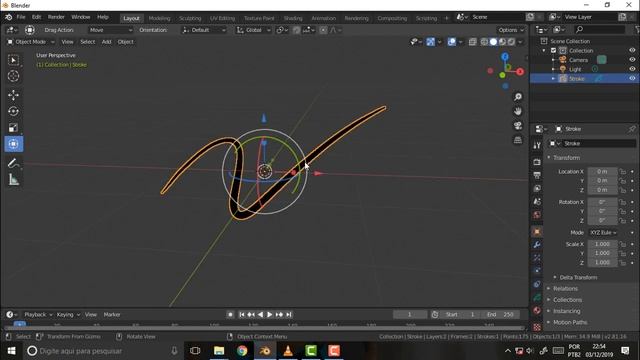Screen dimensions: 640x360
Task: Open the Global transform orientation dropdown
Action: click(x=253, y=30)
